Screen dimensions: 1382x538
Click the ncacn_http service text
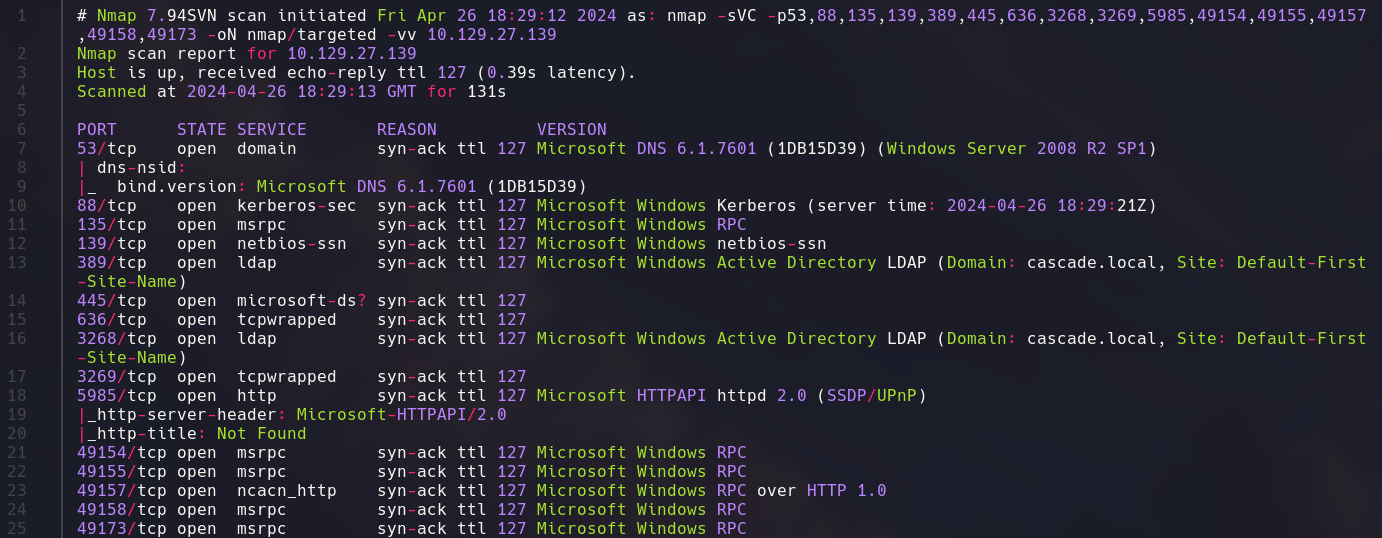tap(287, 491)
